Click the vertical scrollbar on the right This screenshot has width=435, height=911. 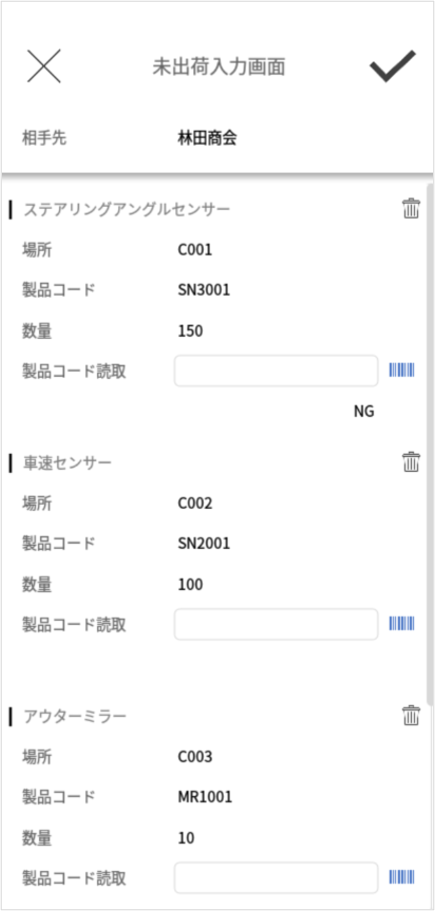click(x=430, y=444)
